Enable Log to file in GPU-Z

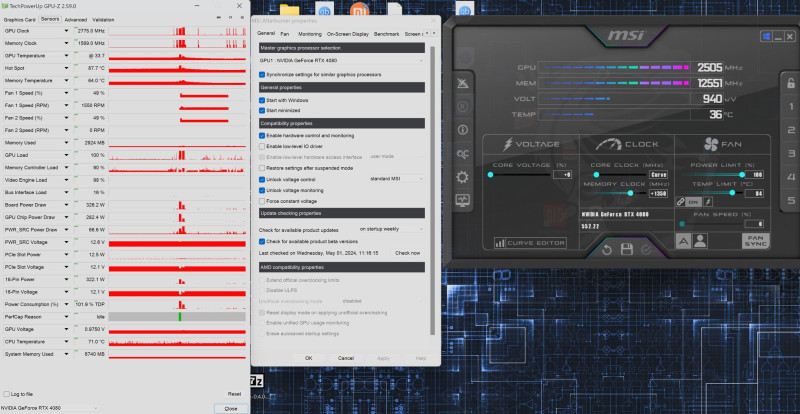(x=6, y=394)
